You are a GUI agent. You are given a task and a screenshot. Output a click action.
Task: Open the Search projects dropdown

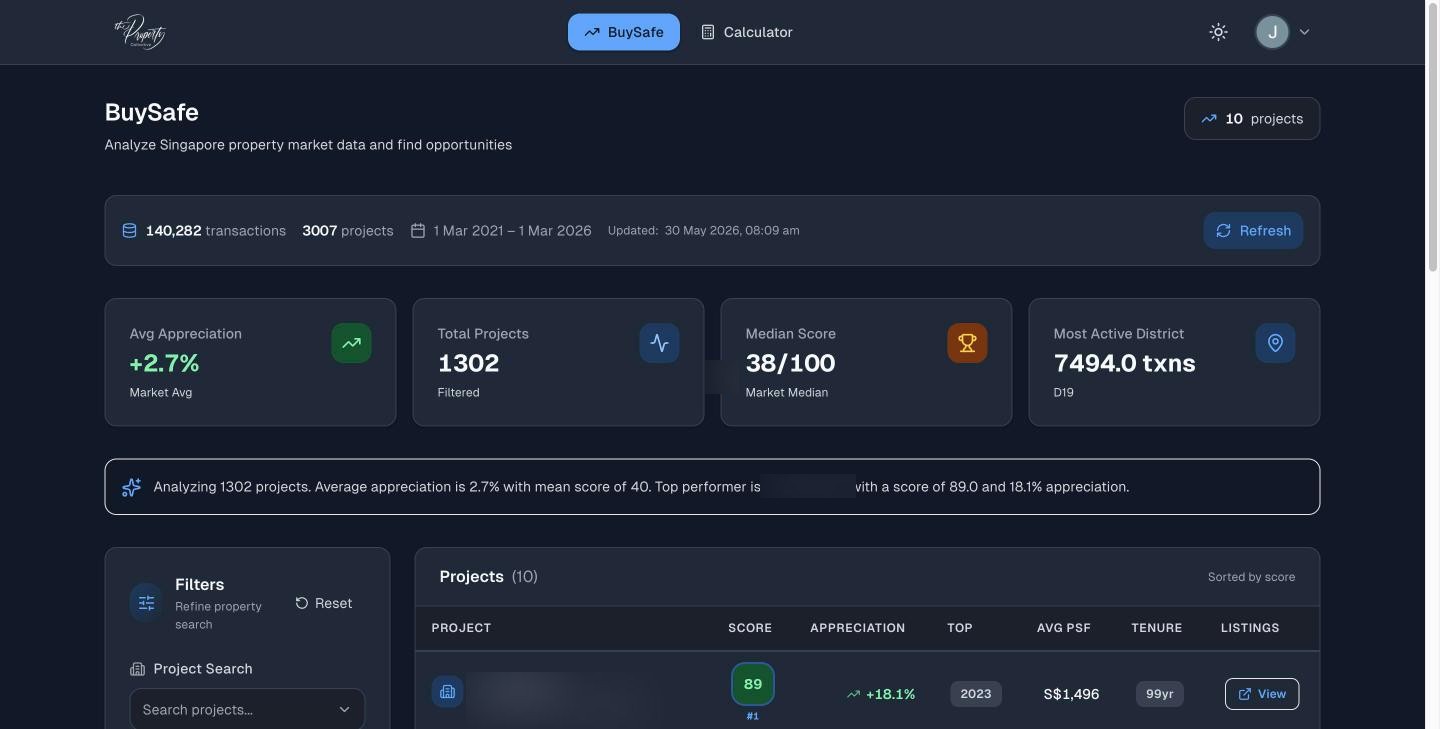coord(247,709)
